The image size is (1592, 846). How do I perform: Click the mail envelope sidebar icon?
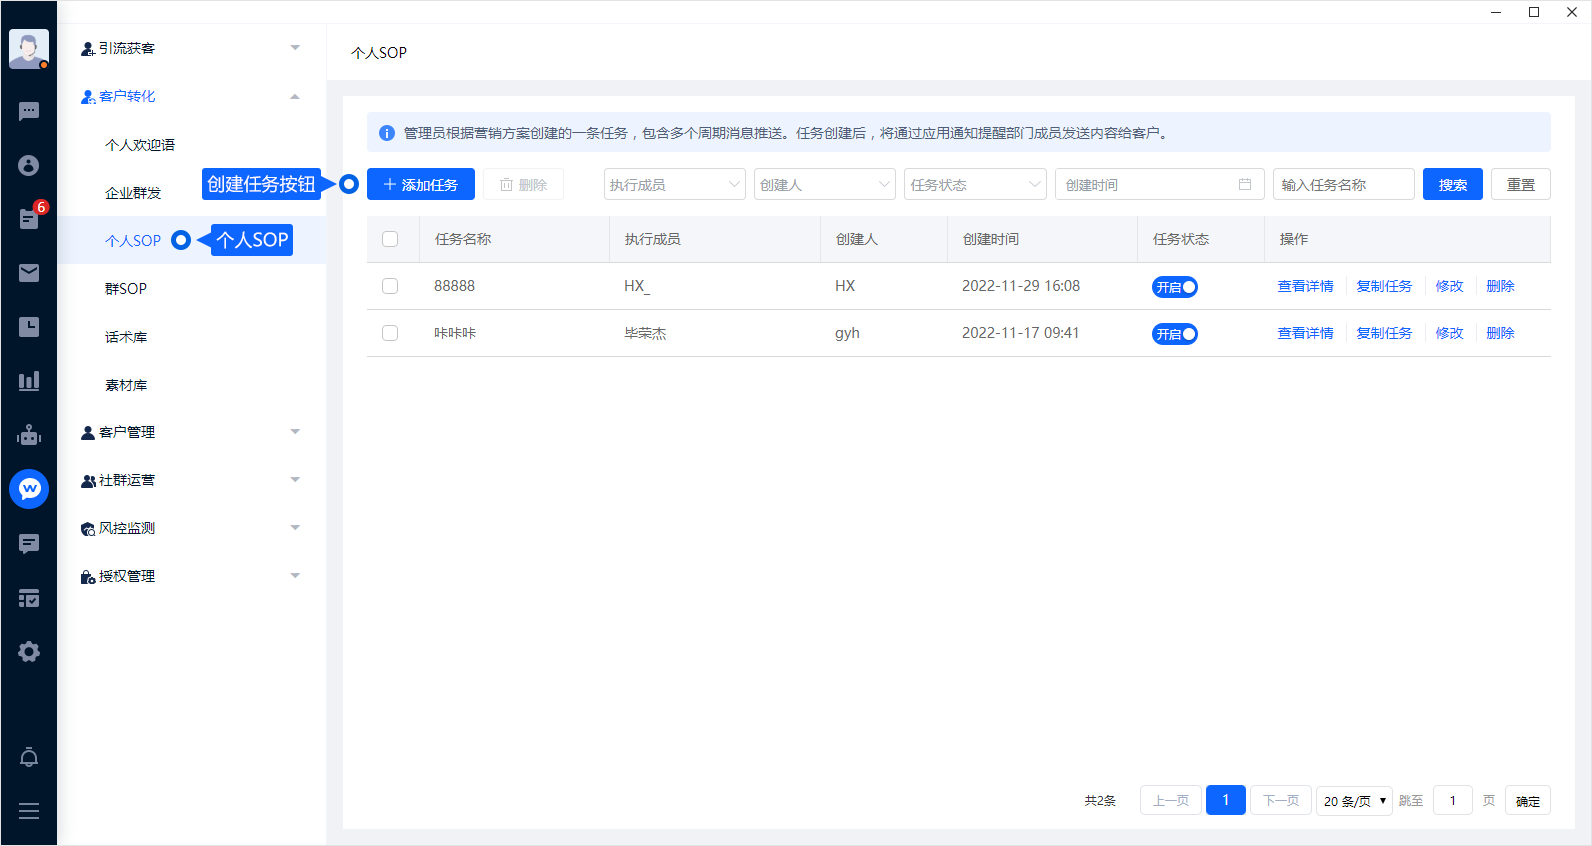[29, 273]
